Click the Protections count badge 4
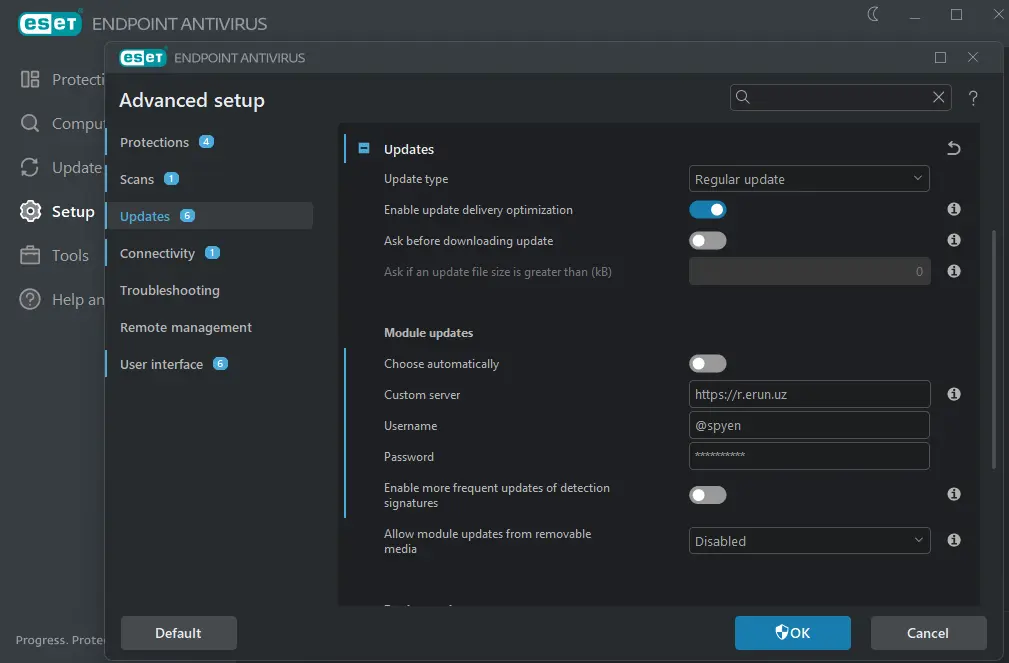The image size is (1009, 663). coord(206,142)
